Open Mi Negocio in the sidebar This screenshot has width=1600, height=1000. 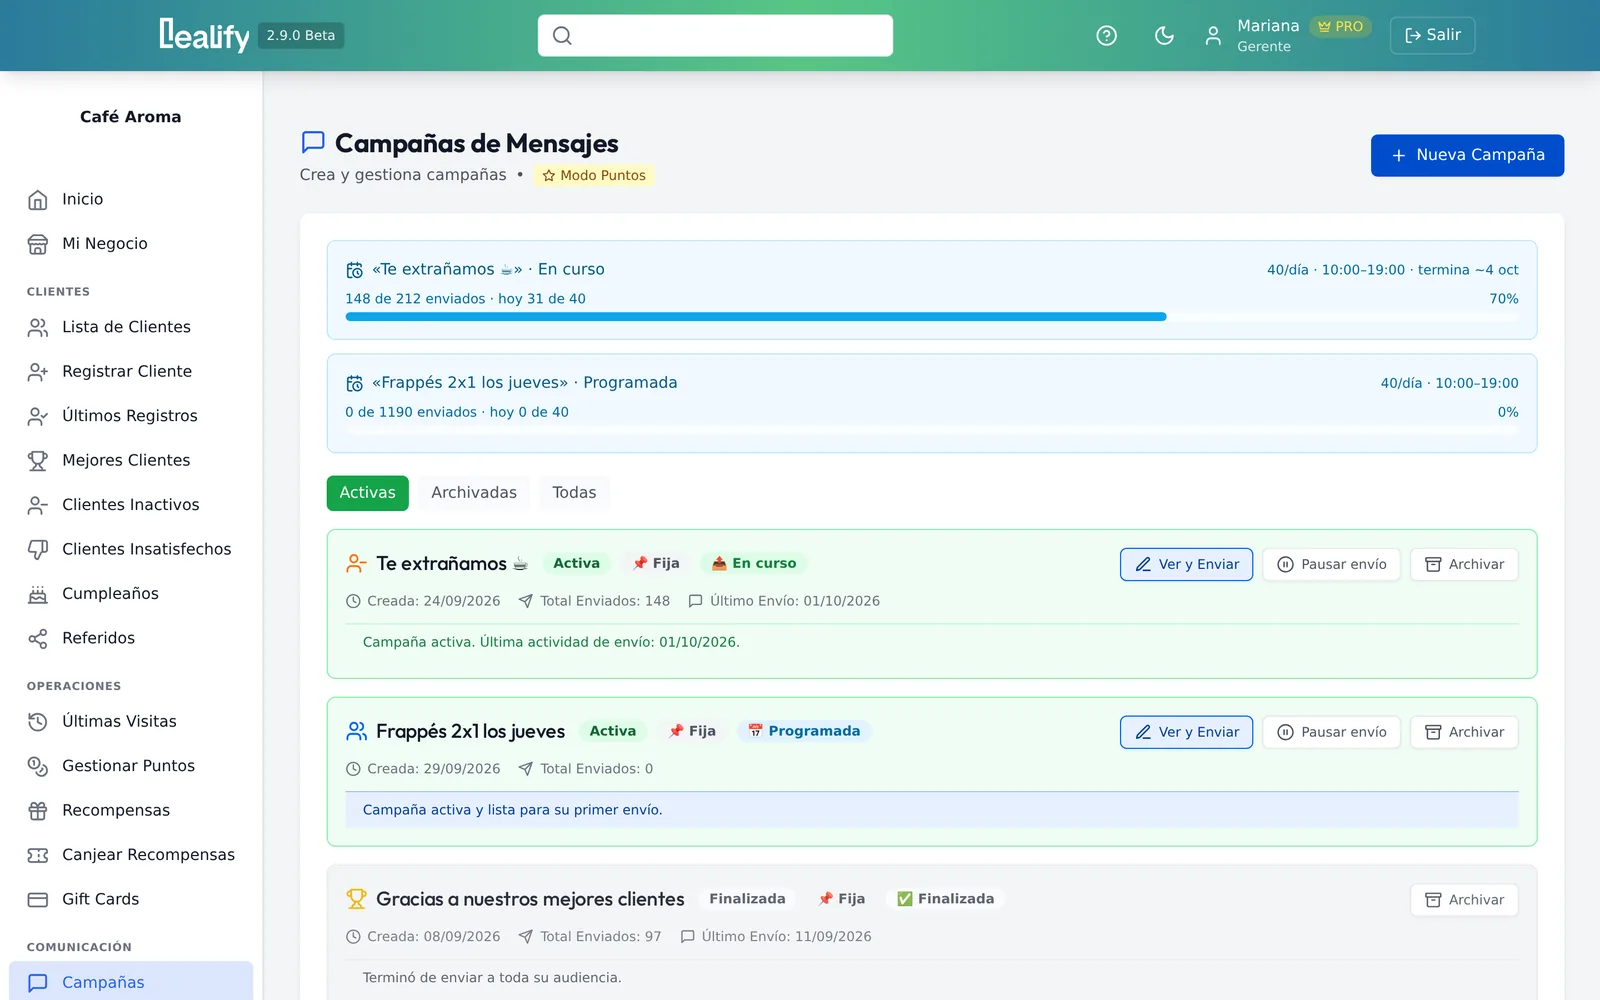click(x=131, y=244)
